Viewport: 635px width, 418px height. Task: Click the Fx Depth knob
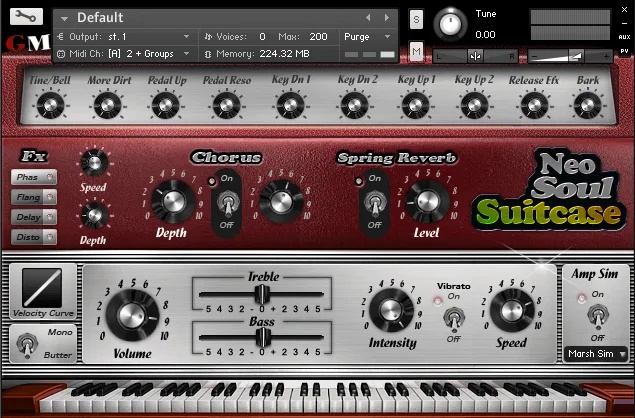pyautogui.click(x=94, y=215)
